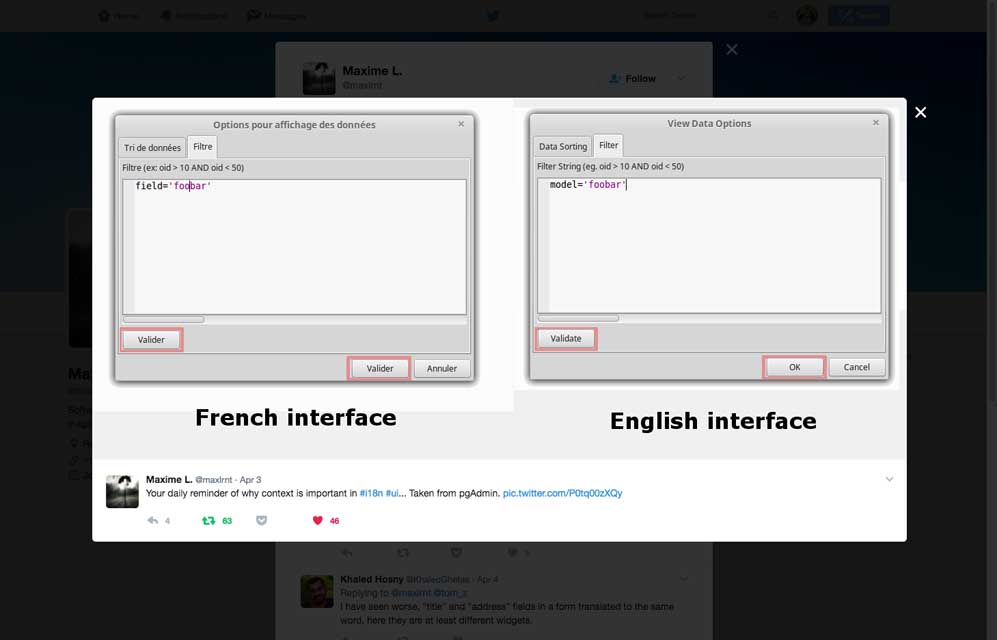Open the chevron menu next to Follow
Screen dimensions: 997x640
(x=682, y=78)
